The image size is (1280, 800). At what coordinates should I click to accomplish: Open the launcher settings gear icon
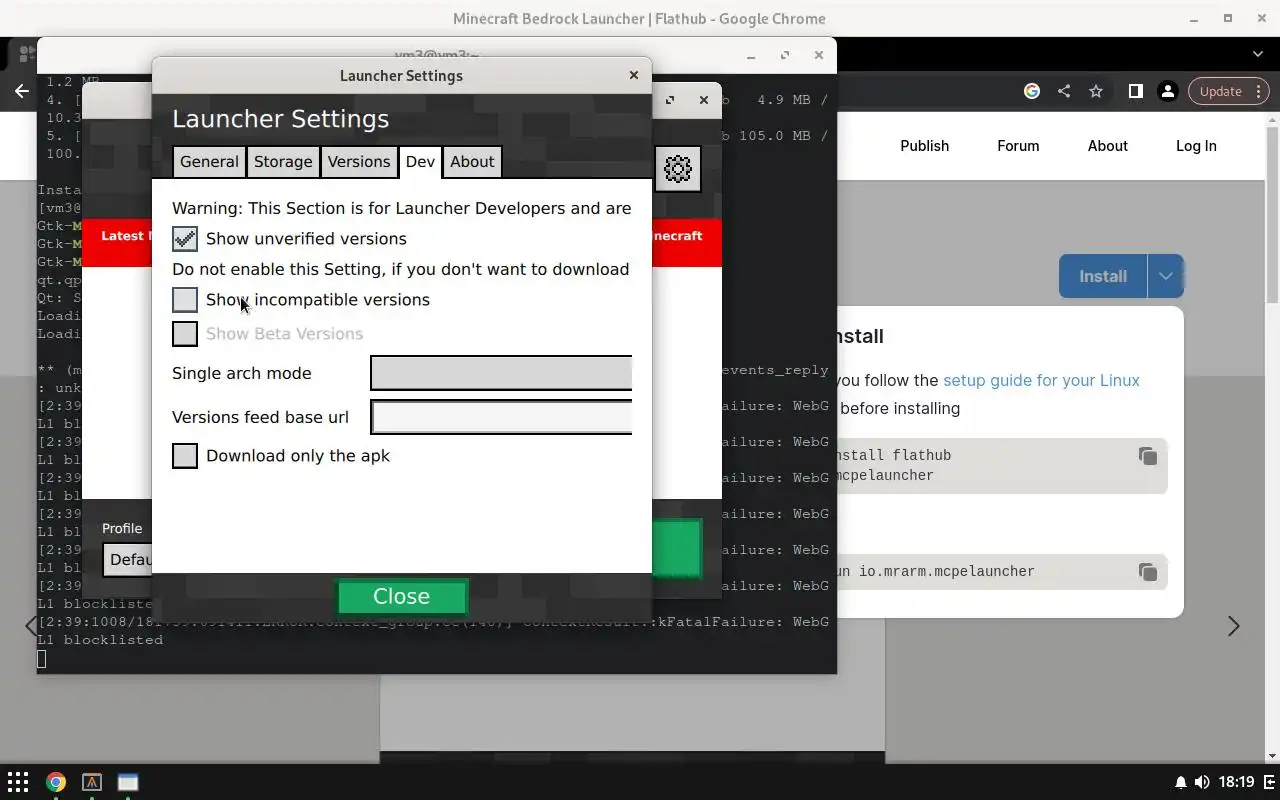678,169
